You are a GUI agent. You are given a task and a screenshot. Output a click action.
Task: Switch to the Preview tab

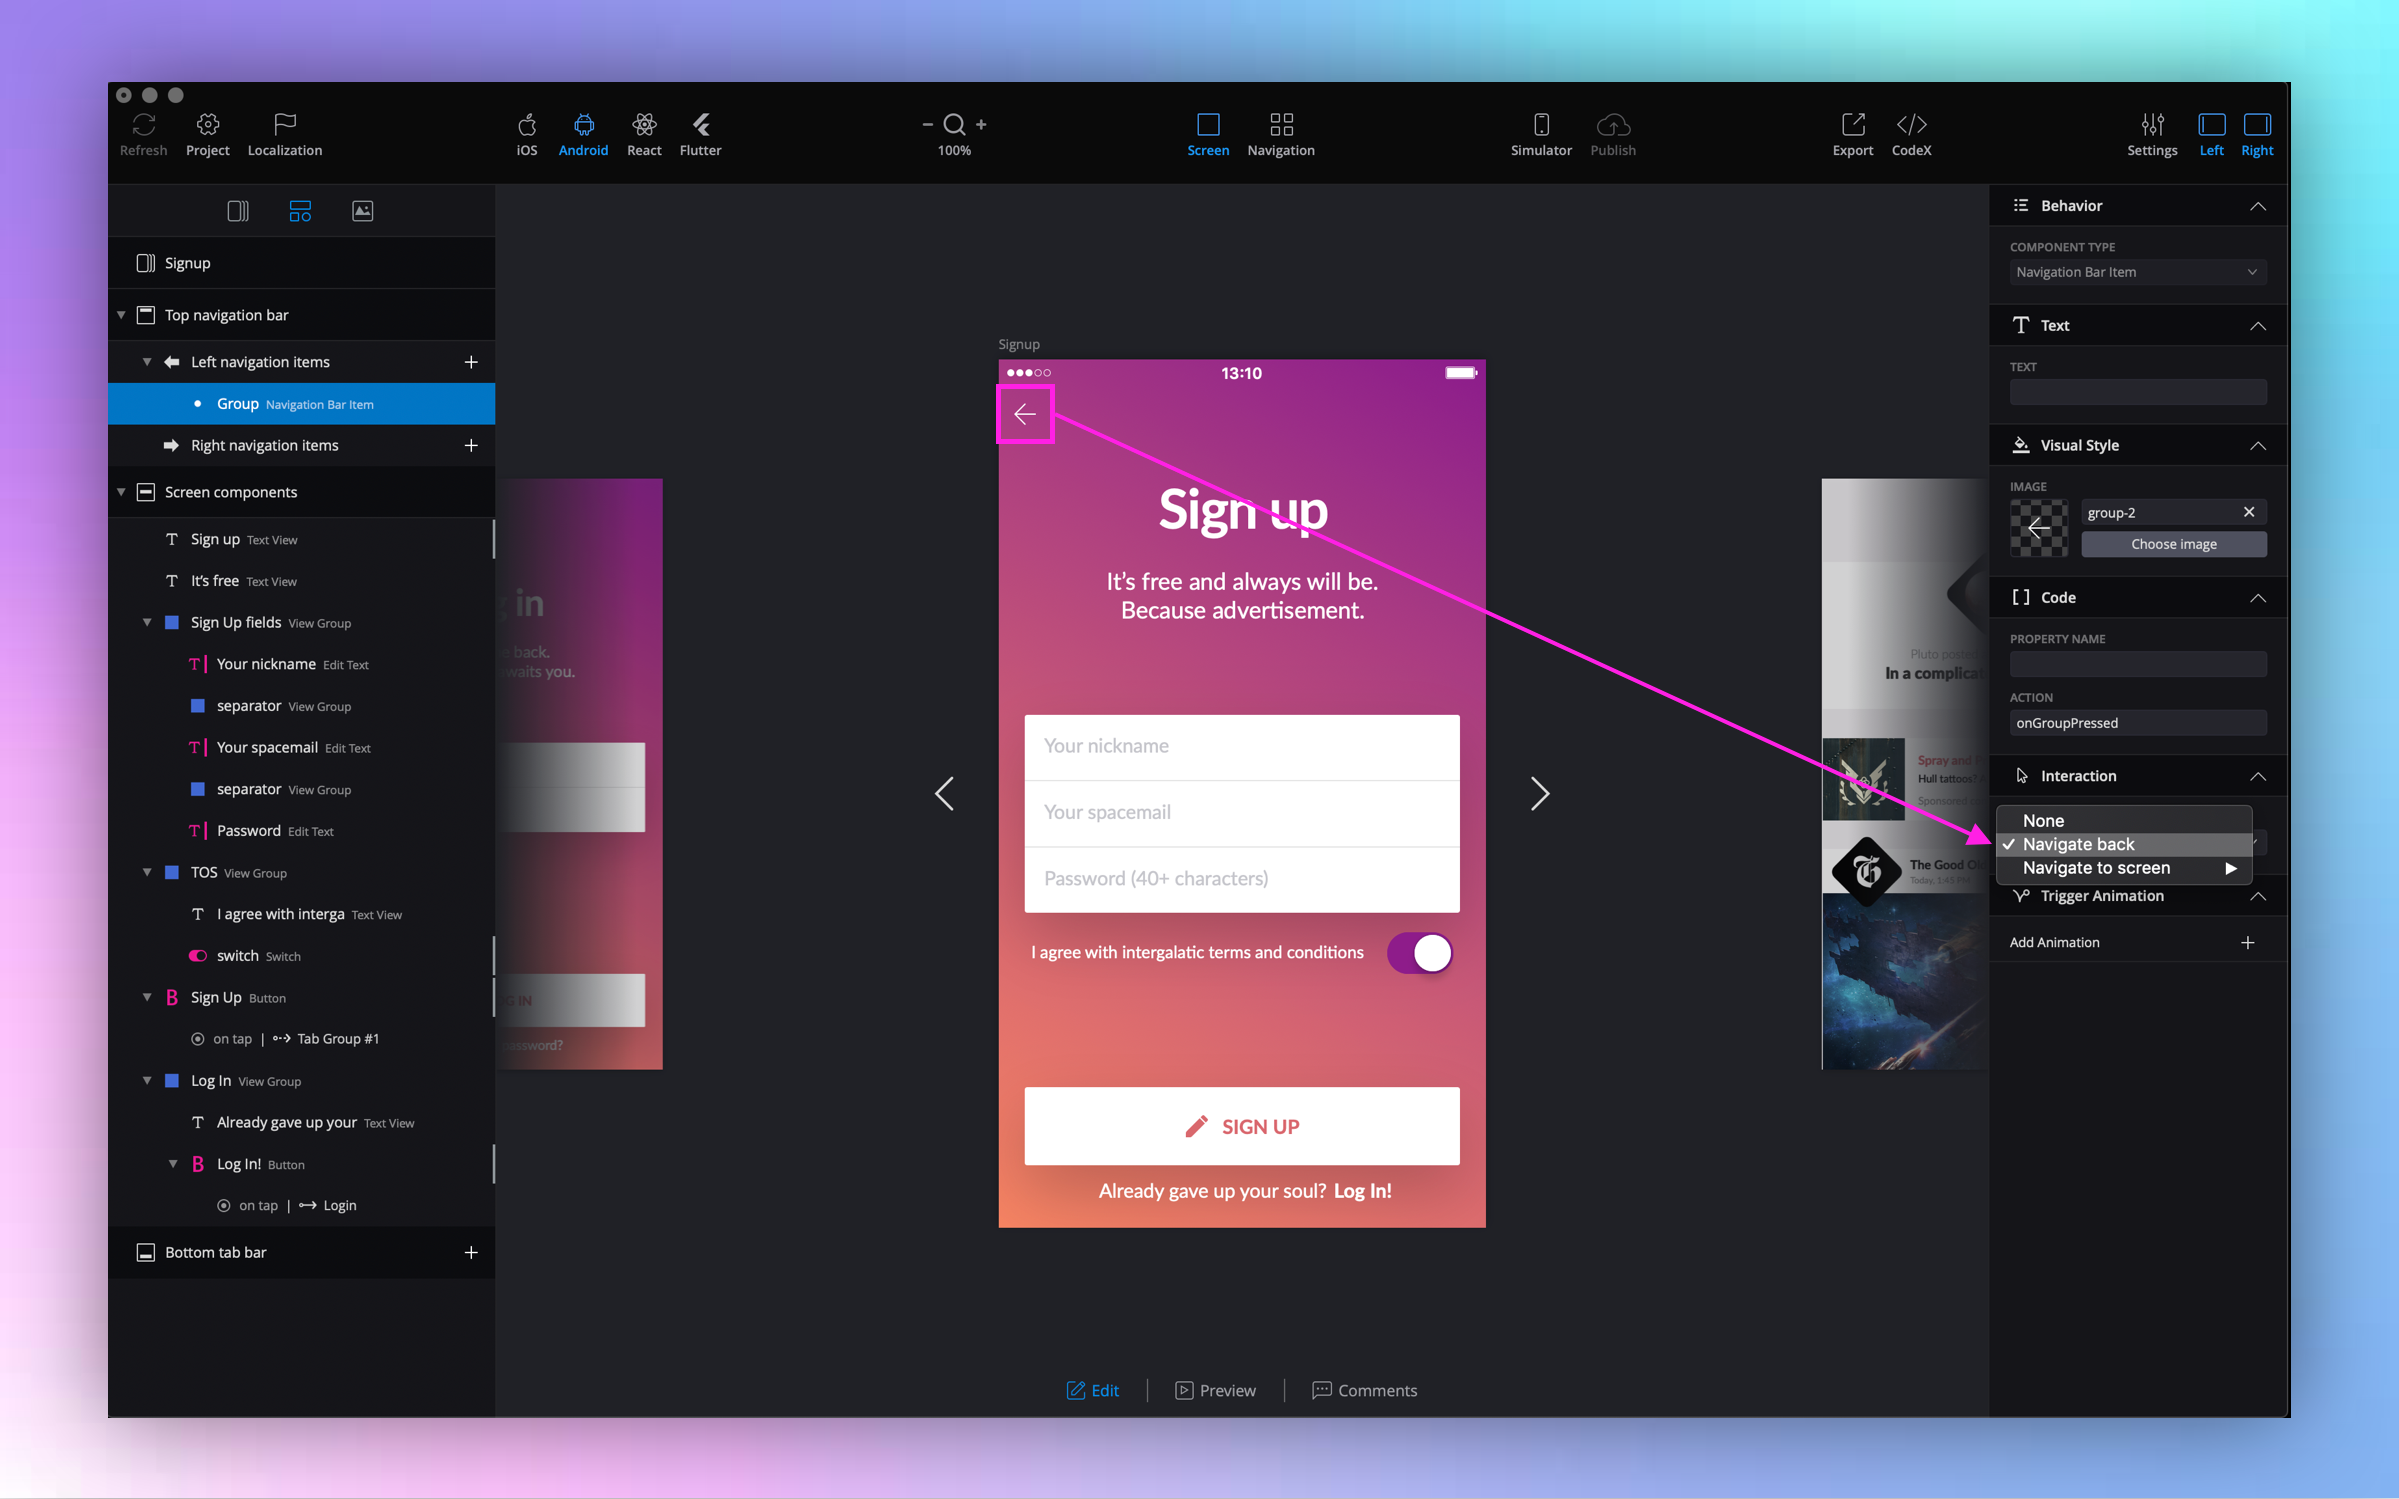pyautogui.click(x=1215, y=1390)
